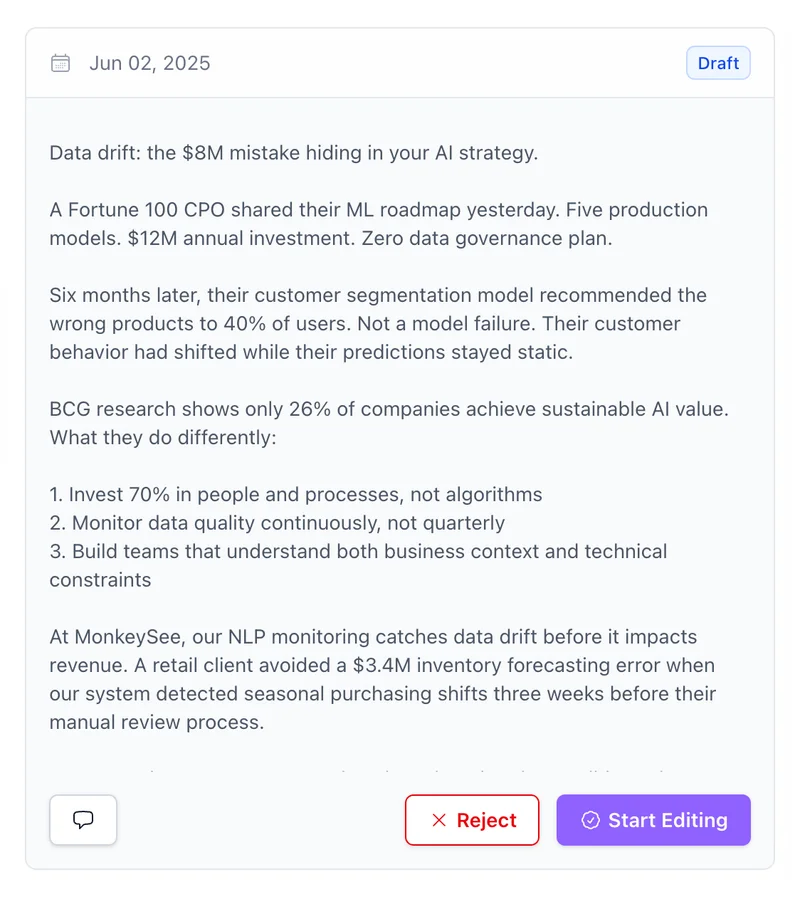Click the X icon inside Reject
This screenshot has width=800, height=897.
click(439, 820)
